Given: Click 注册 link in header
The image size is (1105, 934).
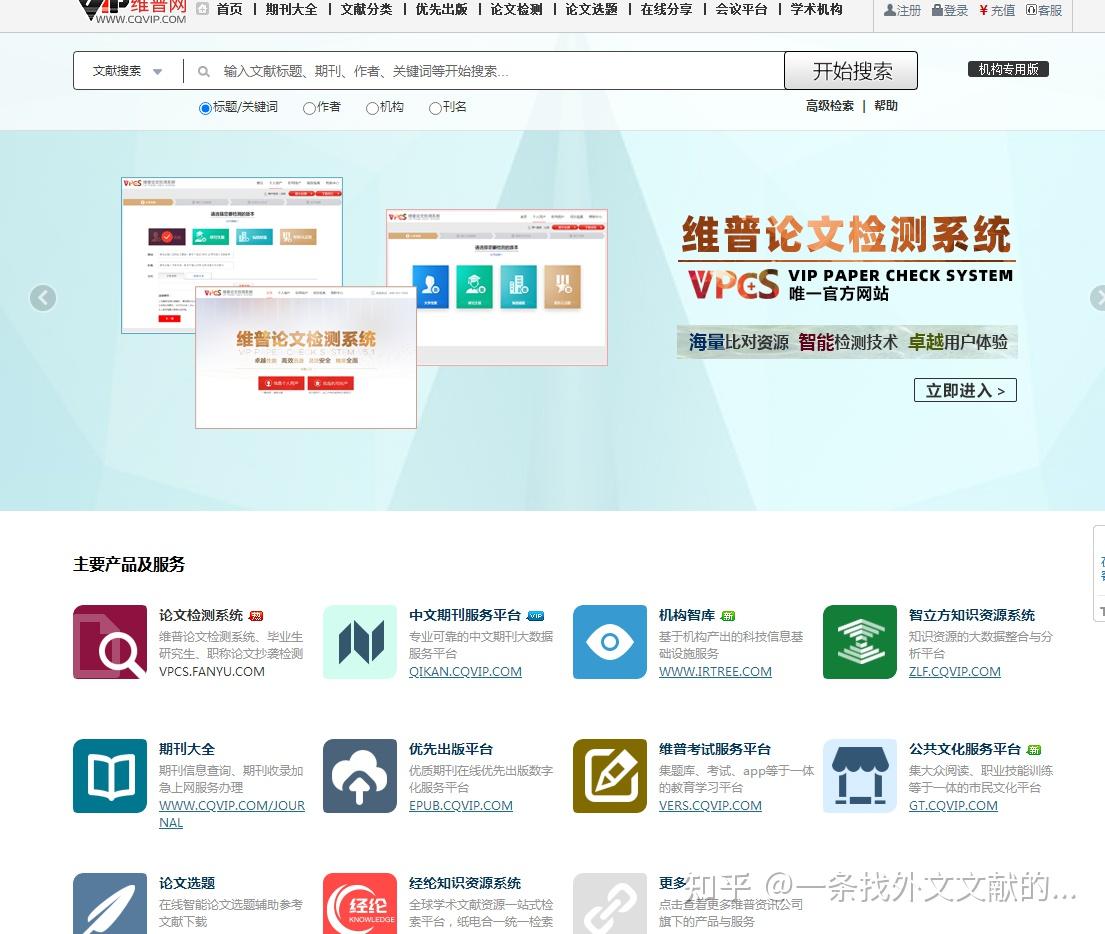Looking at the screenshot, I should click(902, 11).
